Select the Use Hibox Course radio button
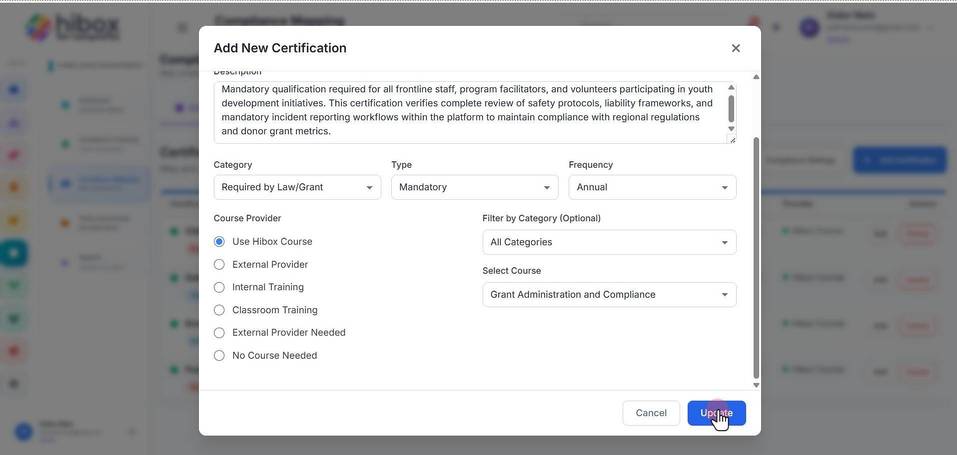Viewport: 957px width, 455px height. point(219,241)
